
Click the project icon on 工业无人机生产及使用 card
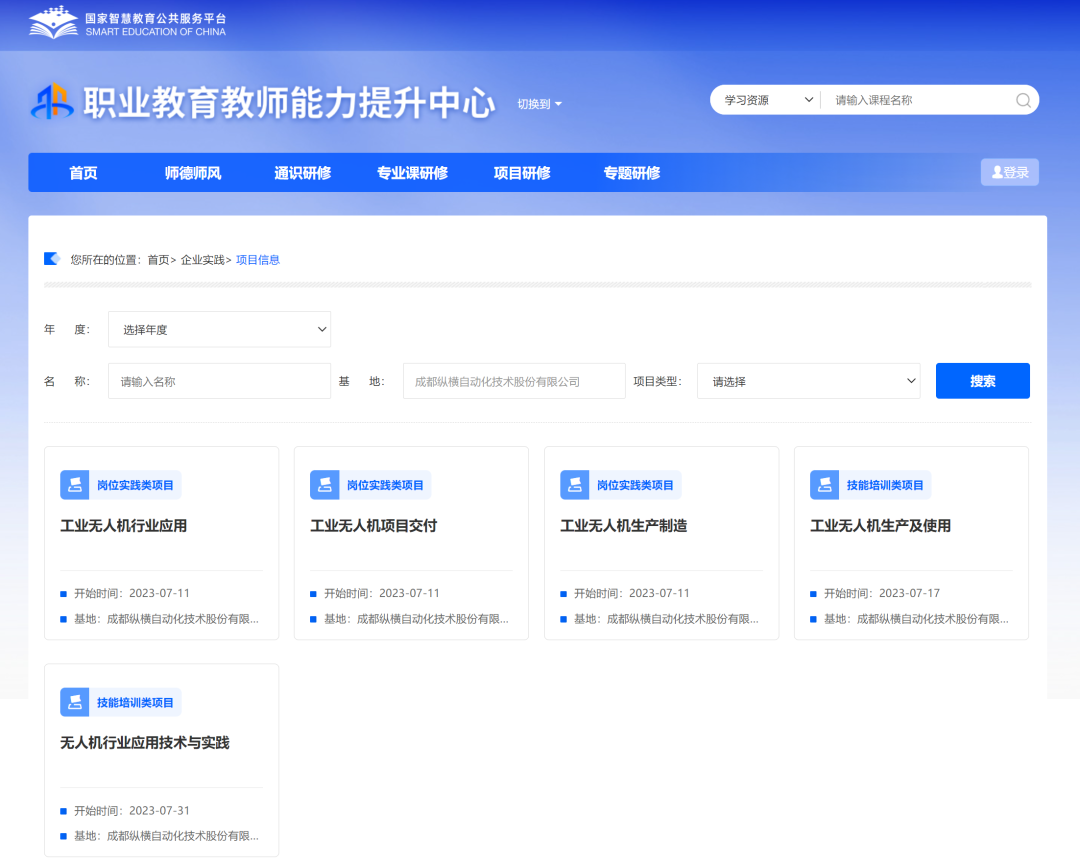click(824, 485)
